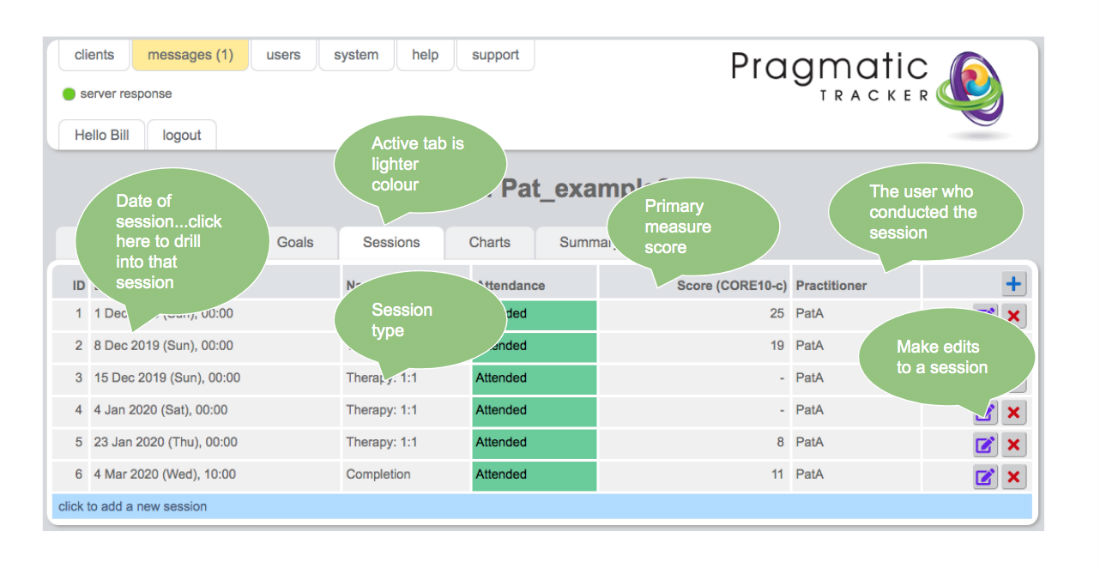1100x568 pixels.
Task: Delete the 4 Jan 2020 session
Action: click(1014, 412)
